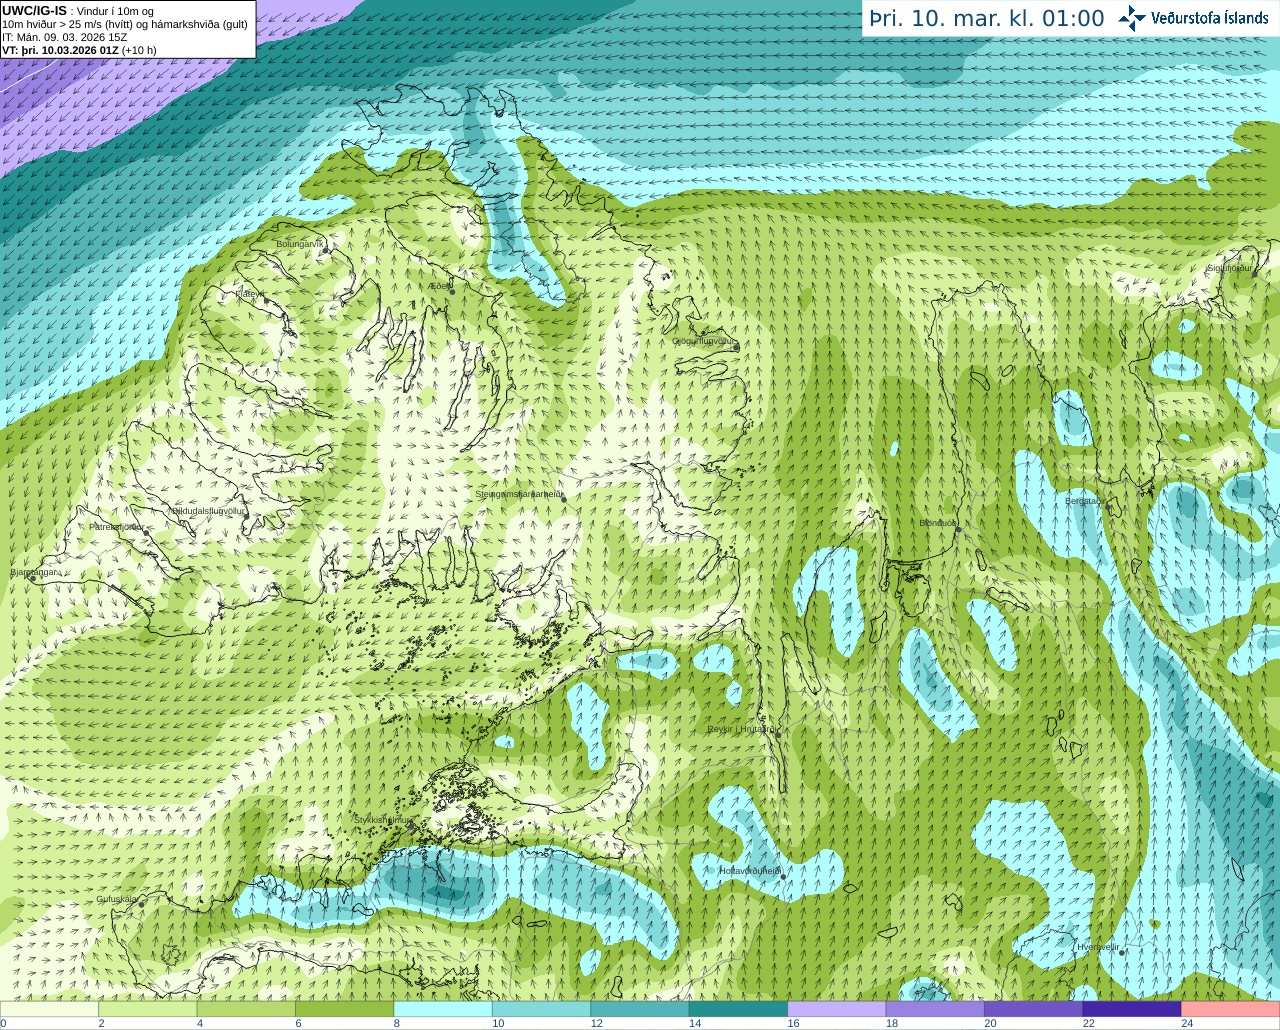Pick the pale yellow 0–2 m/s legend swatch

50,1008
